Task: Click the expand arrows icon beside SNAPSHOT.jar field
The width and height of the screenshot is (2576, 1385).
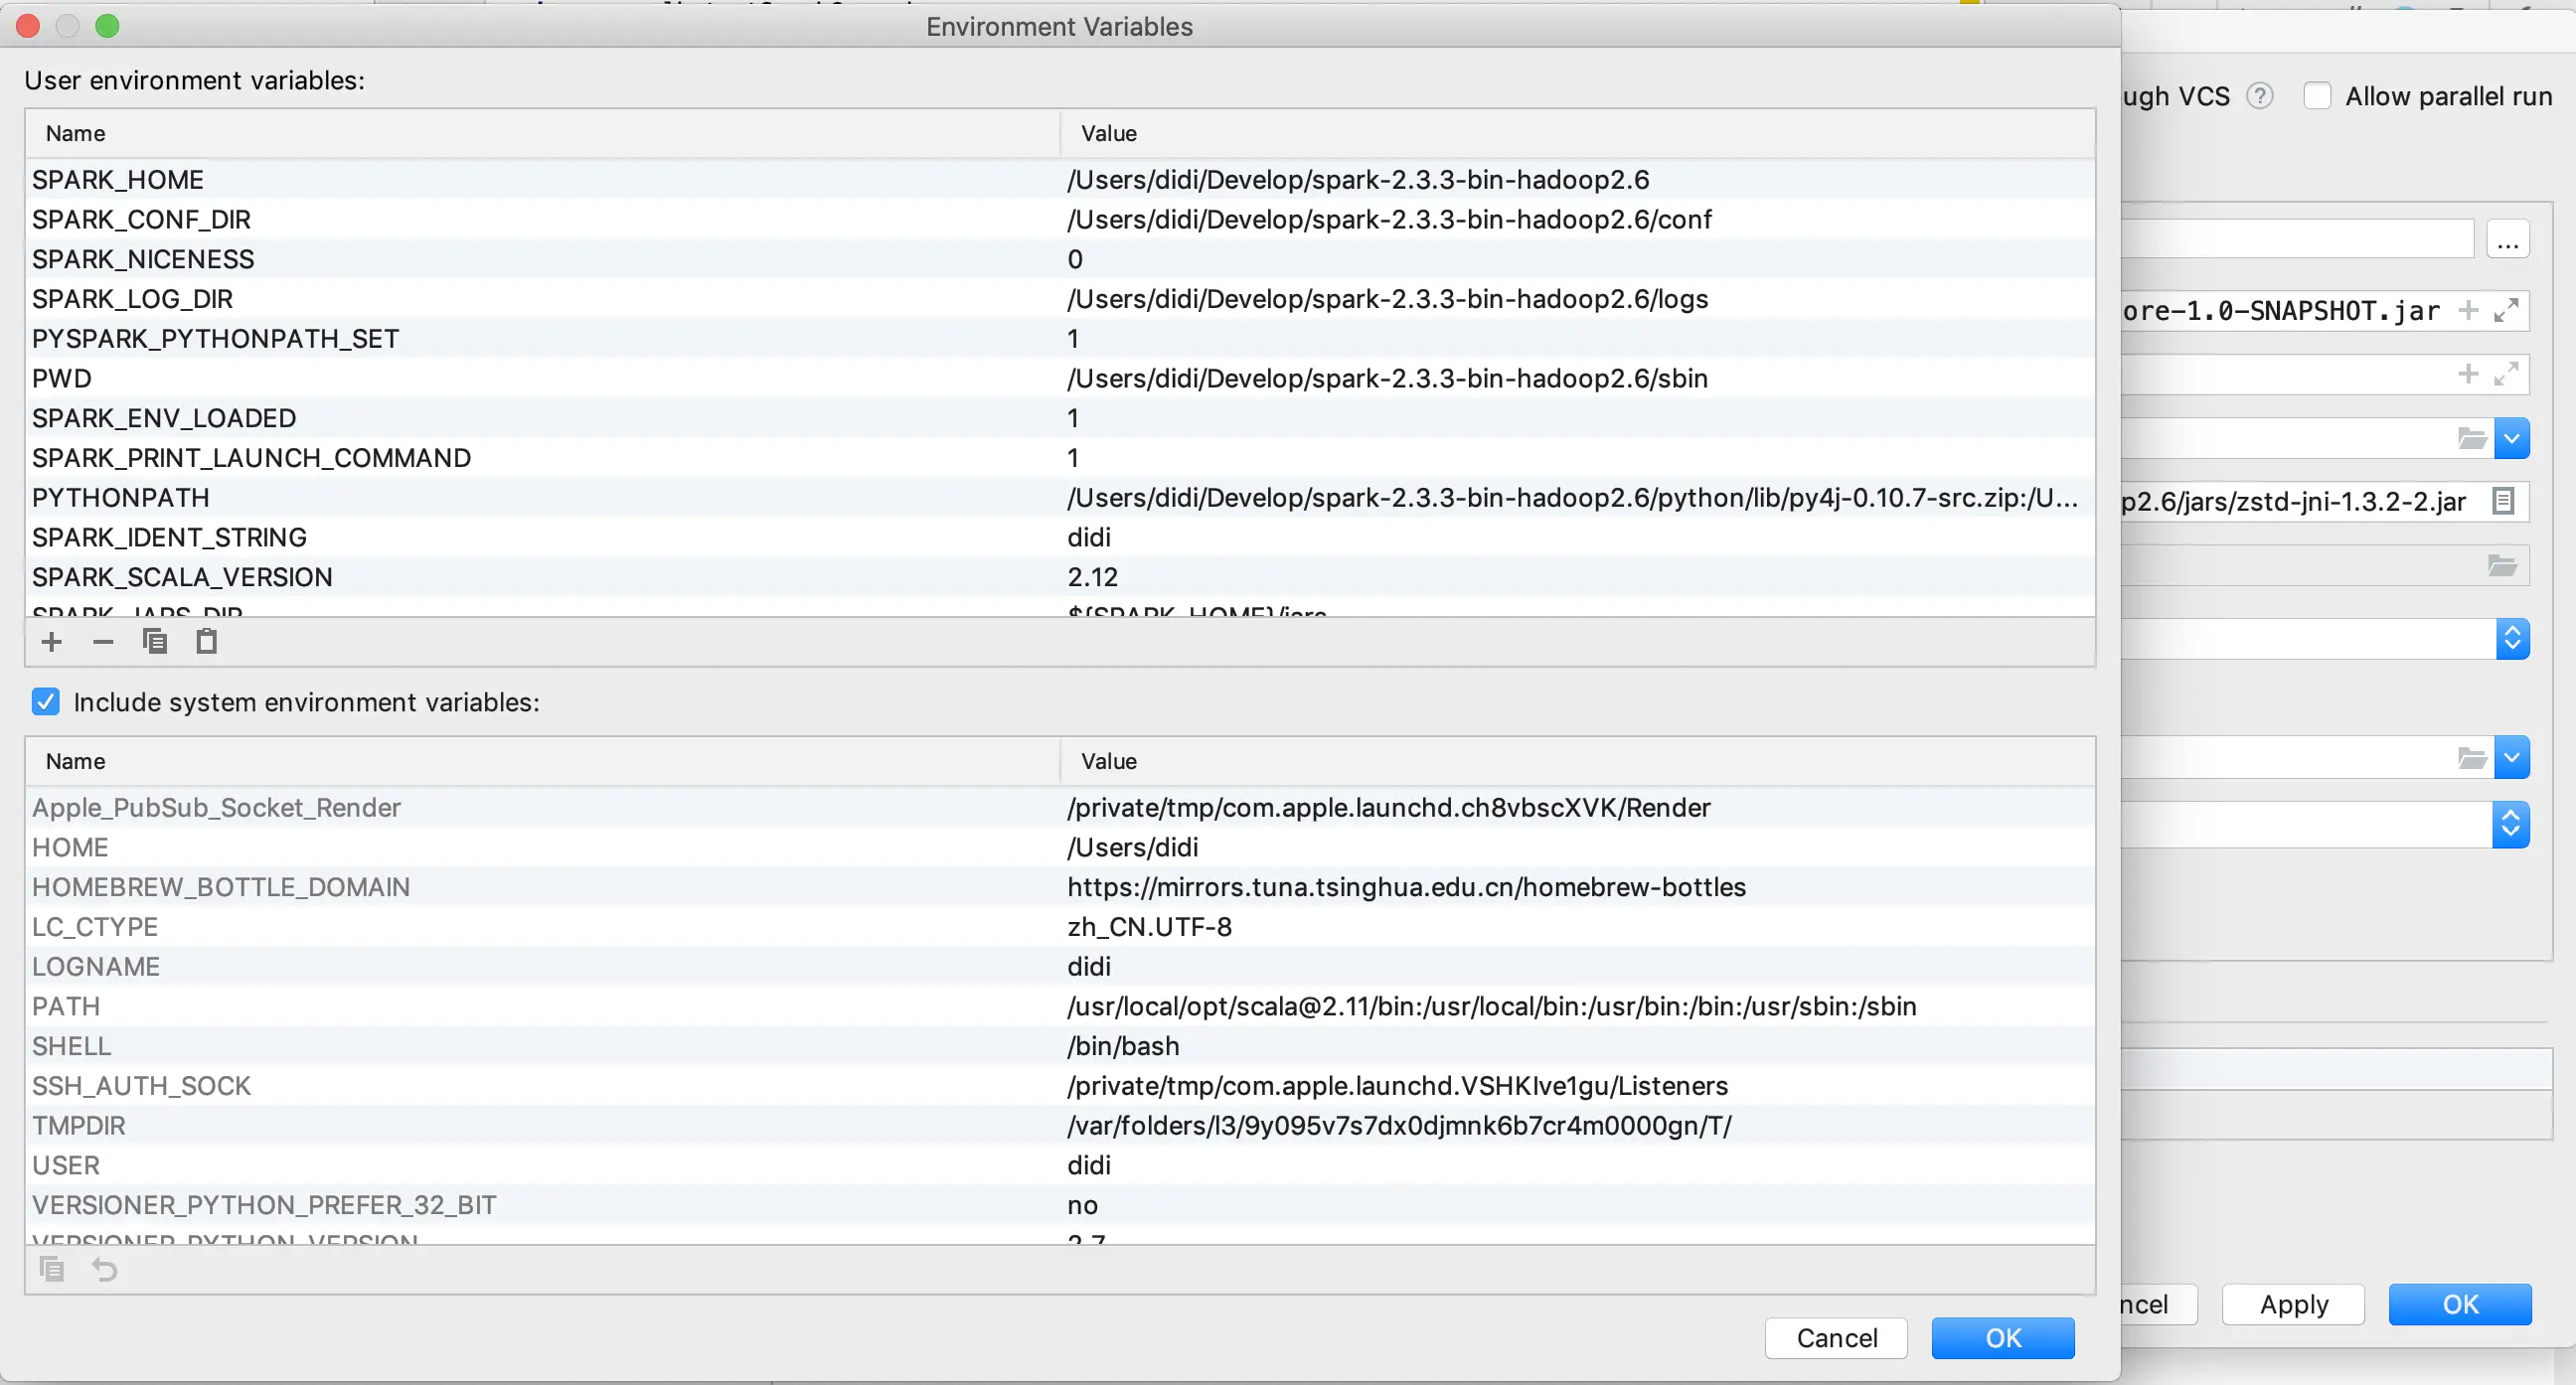Action: pos(2505,311)
